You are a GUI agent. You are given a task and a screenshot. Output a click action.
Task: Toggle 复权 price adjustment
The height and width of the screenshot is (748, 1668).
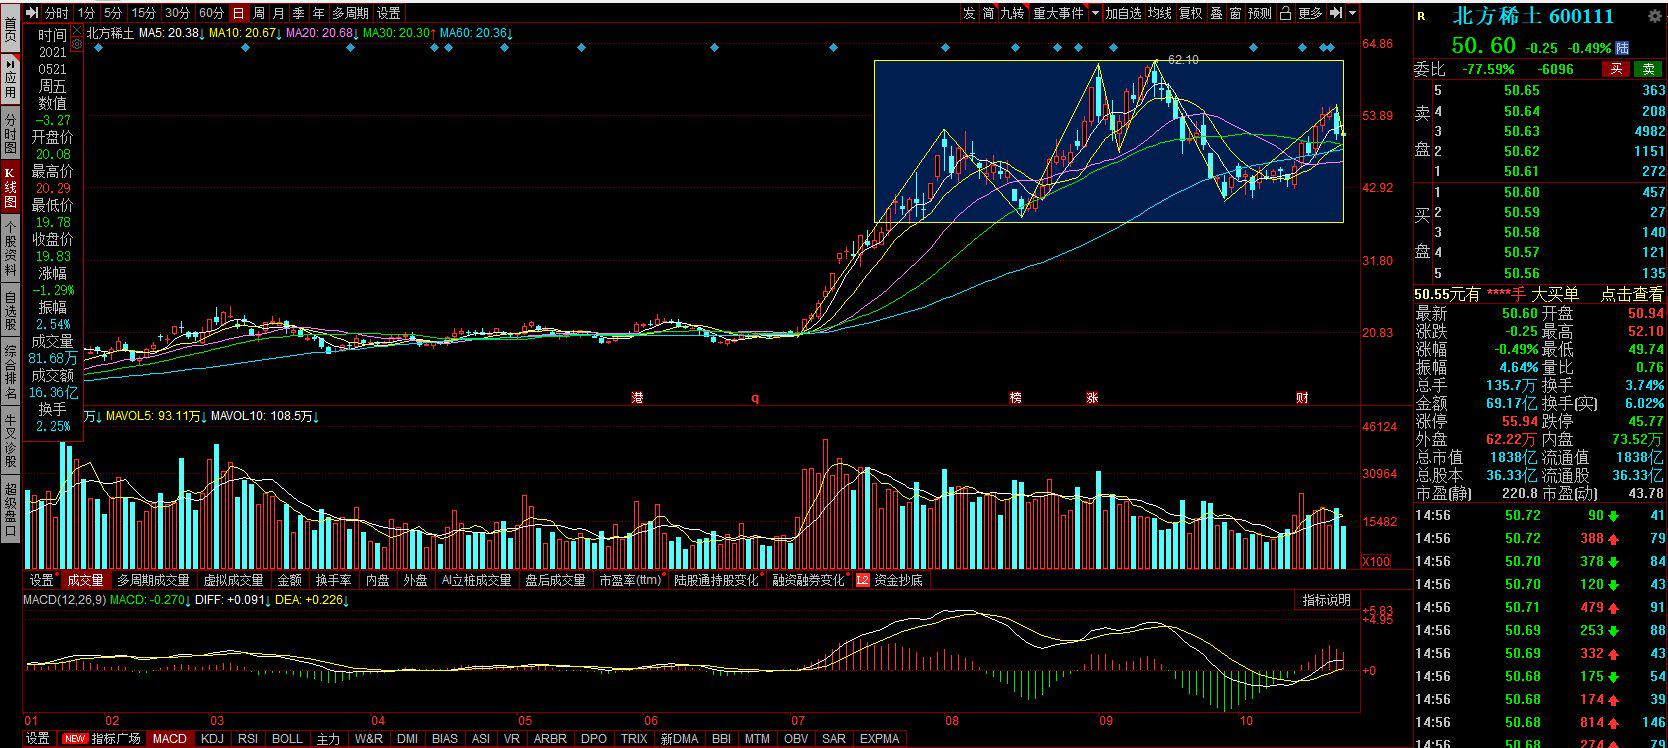(x=1190, y=13)
